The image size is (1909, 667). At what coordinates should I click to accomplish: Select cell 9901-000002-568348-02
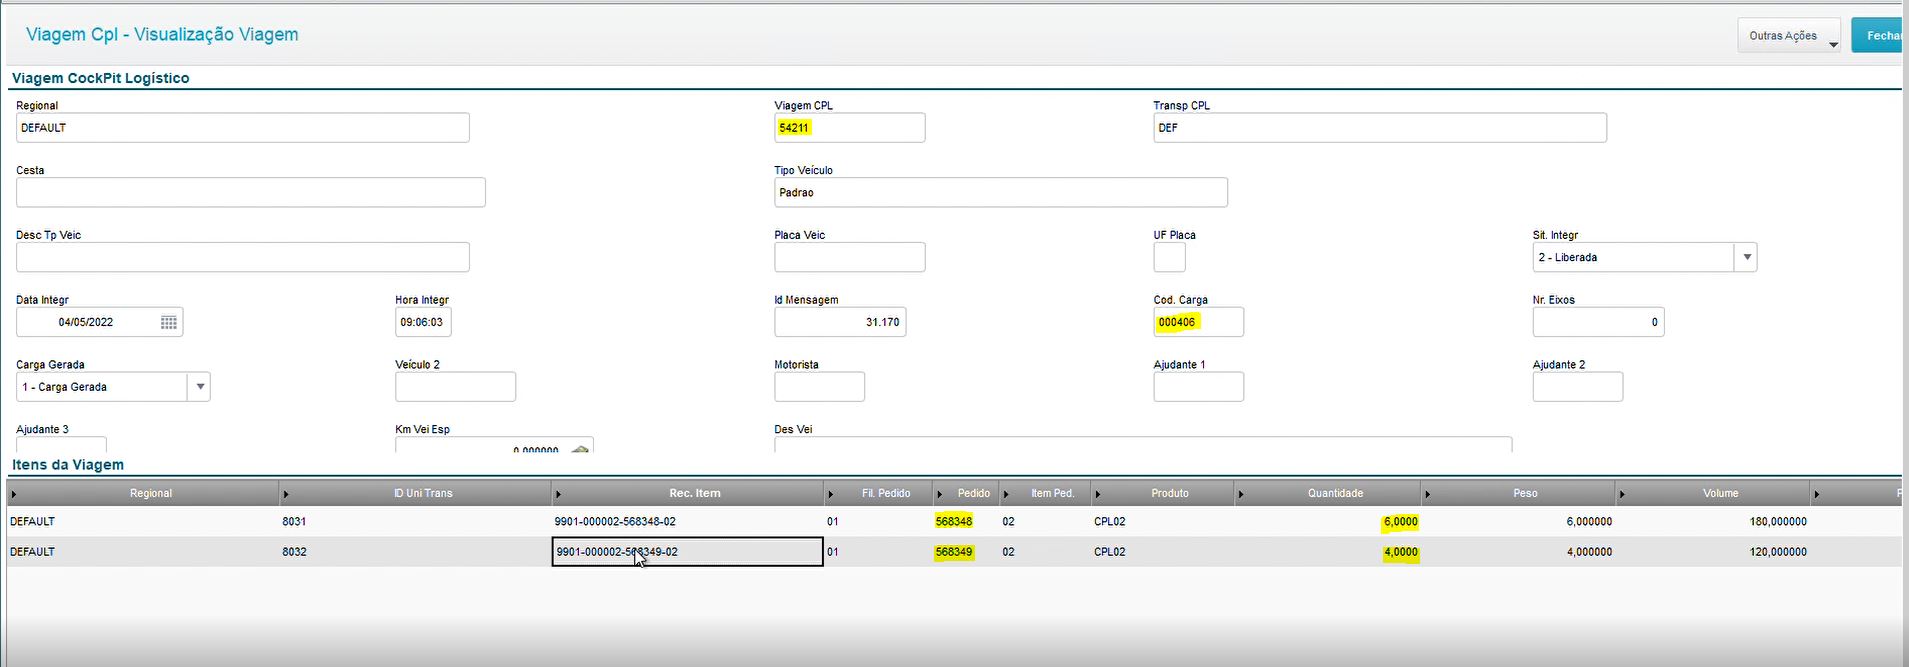687,521
